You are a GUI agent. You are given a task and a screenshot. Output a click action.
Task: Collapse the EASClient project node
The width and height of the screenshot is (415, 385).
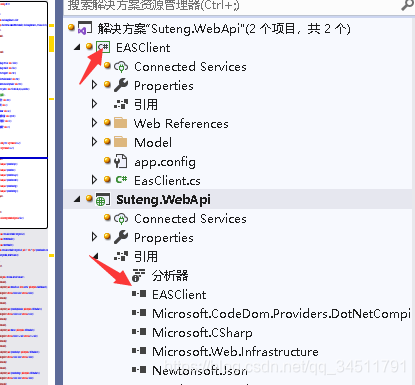tap(77, 48)
